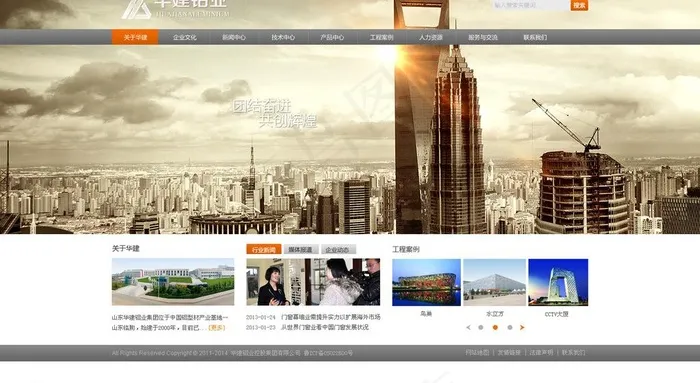Viewport: 700px width, 383px height.
Task: Open the 产品中心 navigation item
Action: pos(332,37)
